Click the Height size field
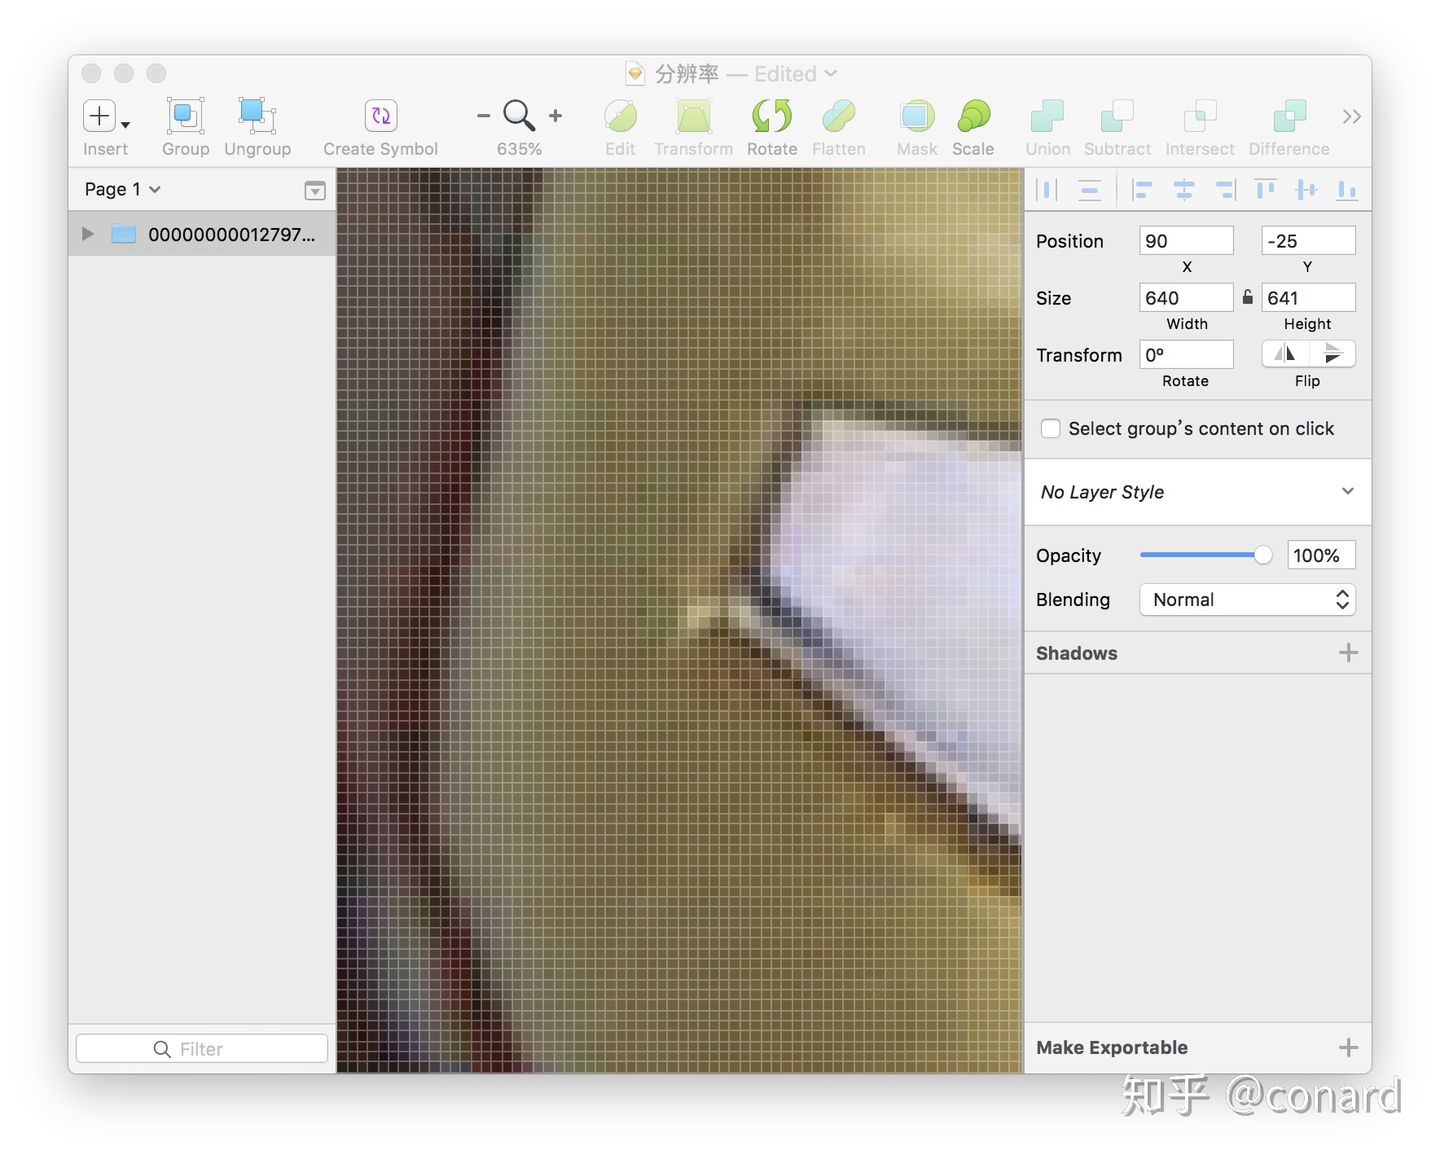Image resolution: width=1440 pixels, height=1155 pixels. point(1308,298)
